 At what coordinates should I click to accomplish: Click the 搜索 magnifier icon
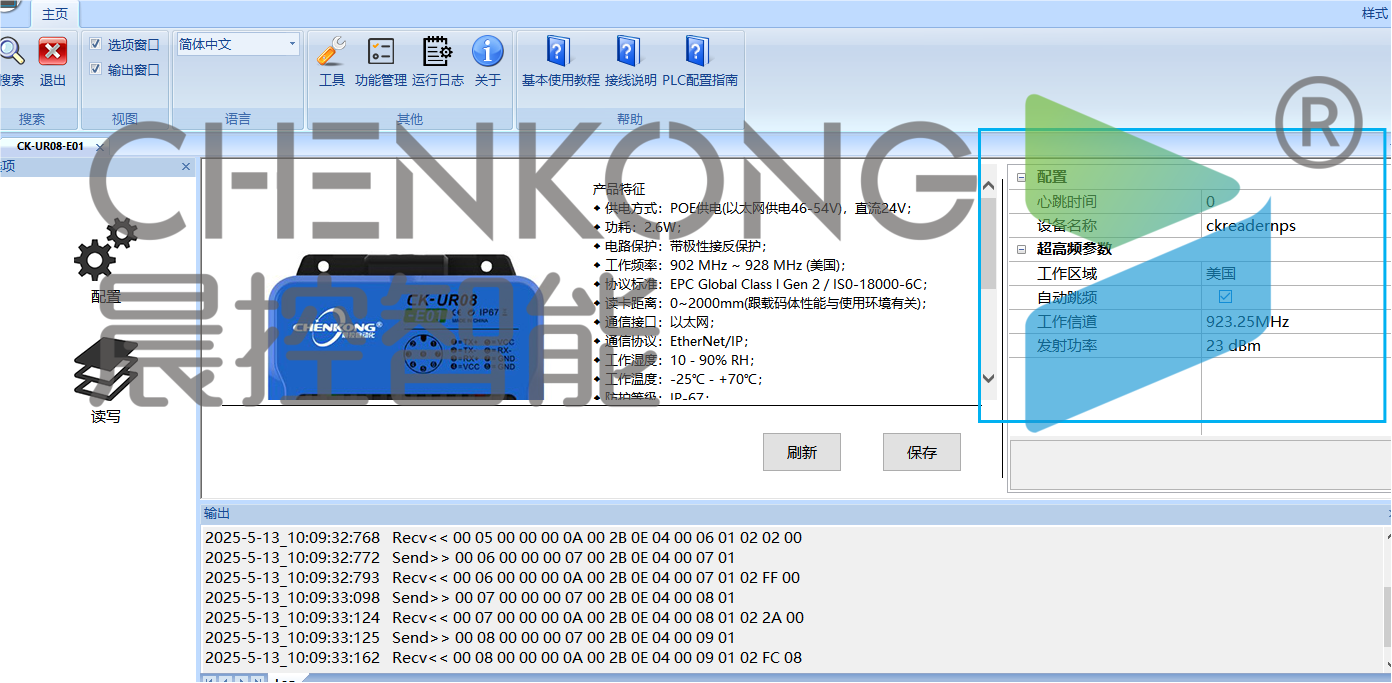tap(10, 51)
